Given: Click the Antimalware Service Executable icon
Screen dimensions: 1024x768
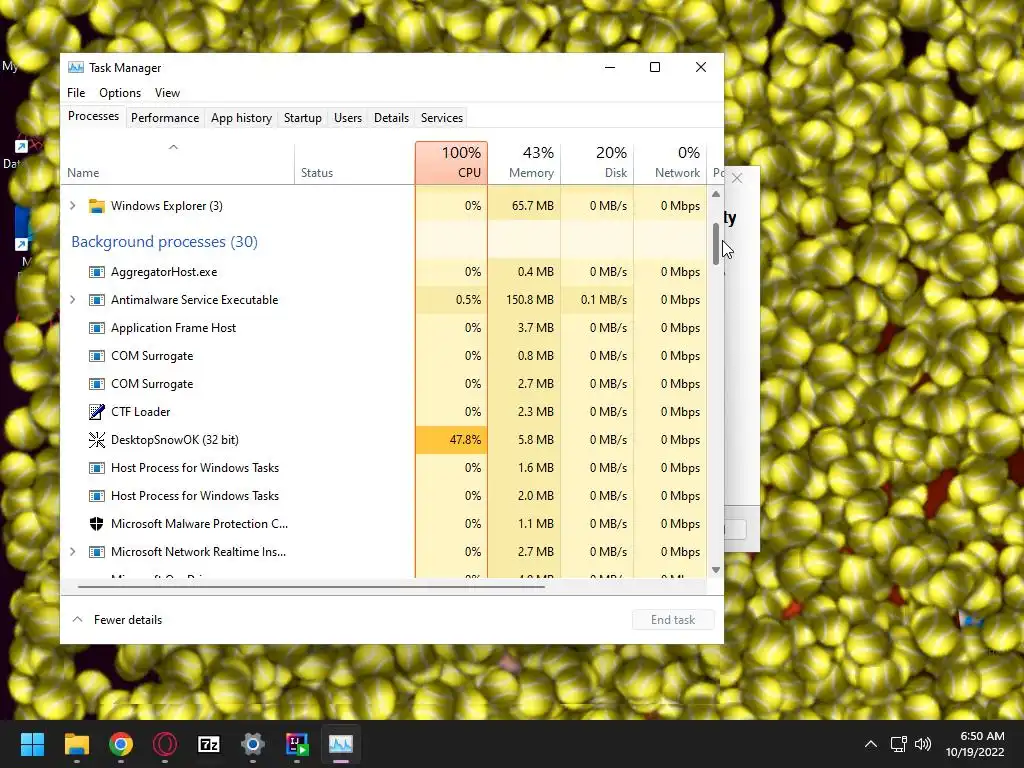Looking at the screenshot, I should pyautogui.click(x=97, y=300).
